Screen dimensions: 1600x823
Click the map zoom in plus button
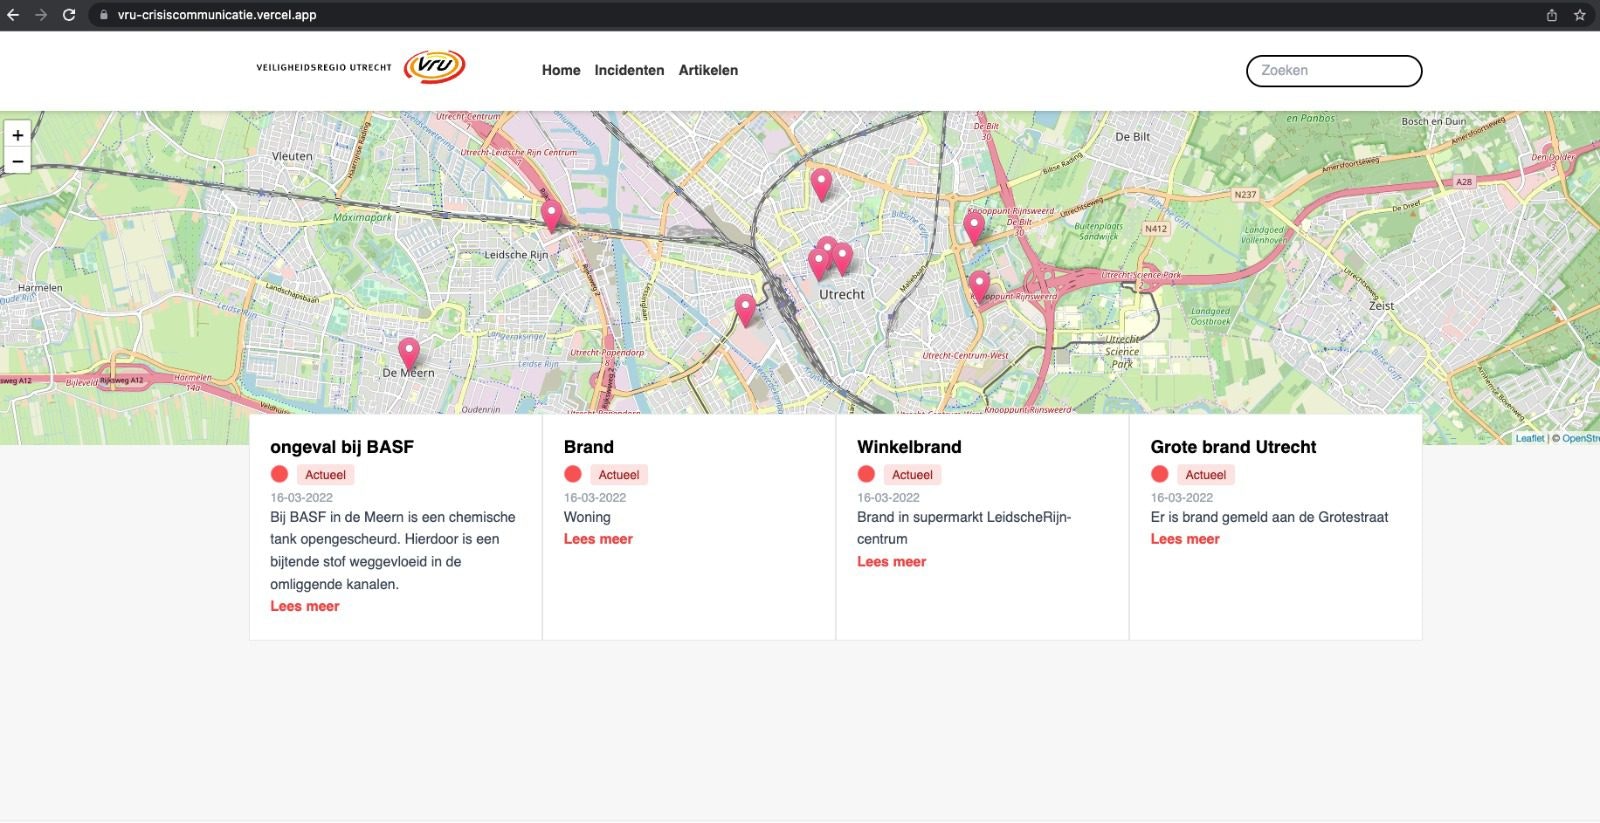[x=17, y=135]
